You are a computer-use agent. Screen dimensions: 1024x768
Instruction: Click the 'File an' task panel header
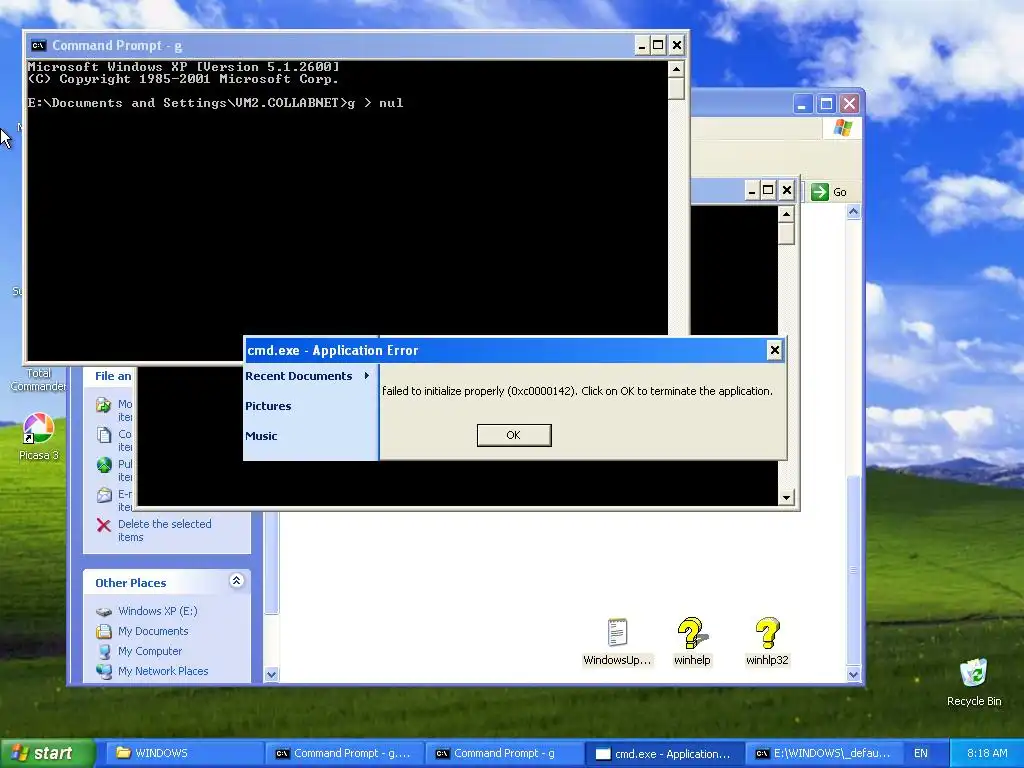click(113, 376)
